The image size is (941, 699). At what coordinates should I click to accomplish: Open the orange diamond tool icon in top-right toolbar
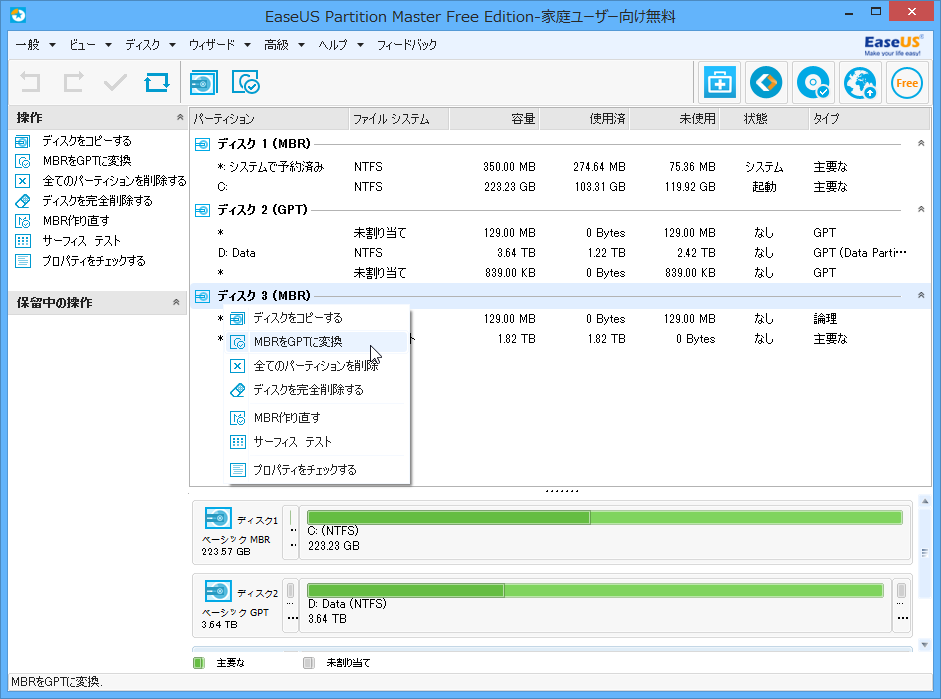[x=766, y=83]
